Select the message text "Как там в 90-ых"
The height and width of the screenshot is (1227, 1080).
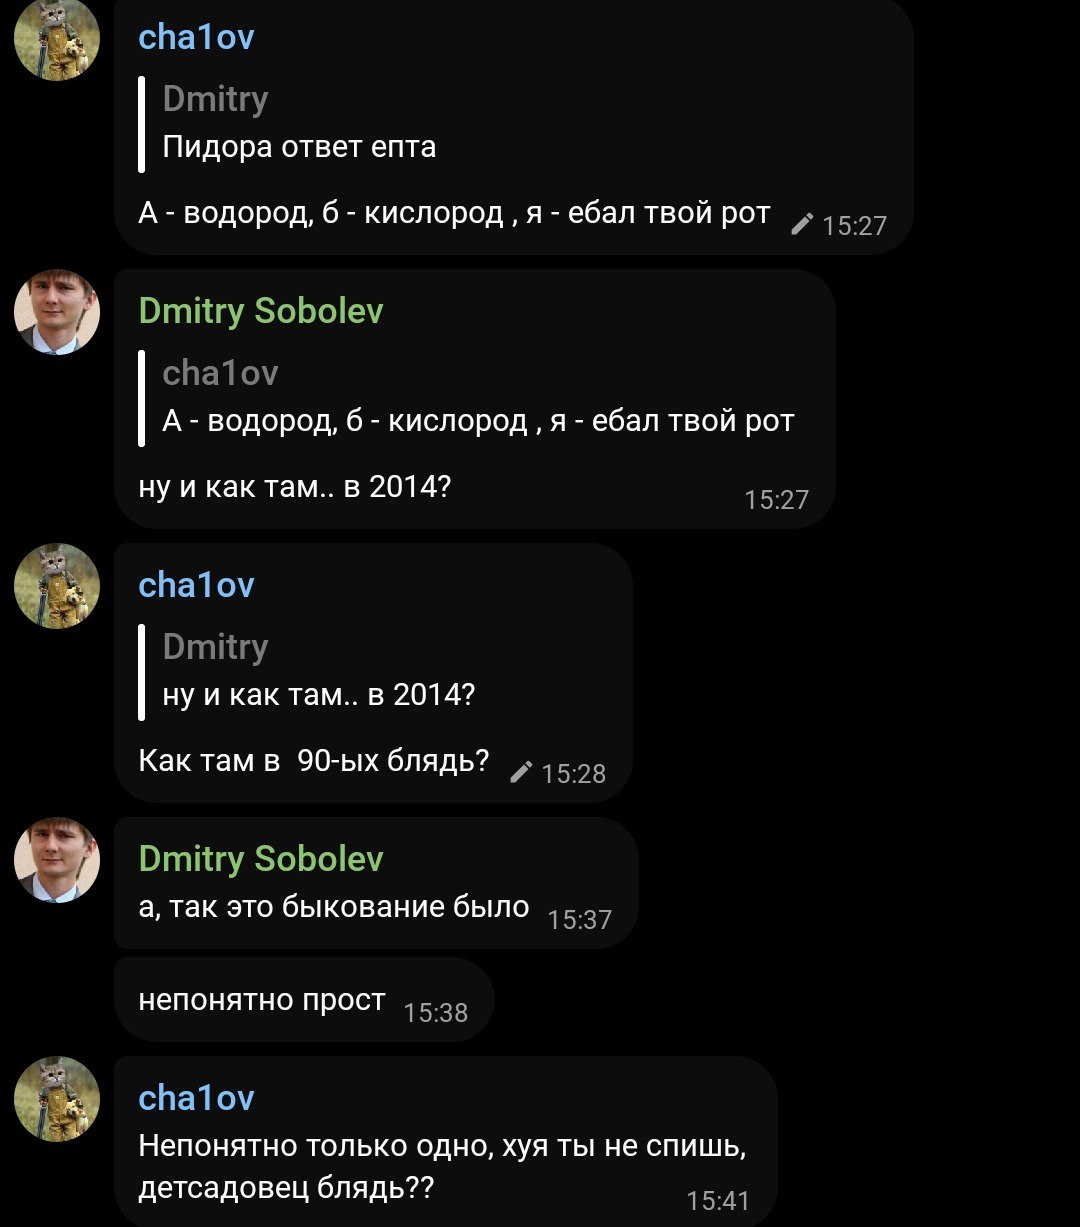[314, 761]
